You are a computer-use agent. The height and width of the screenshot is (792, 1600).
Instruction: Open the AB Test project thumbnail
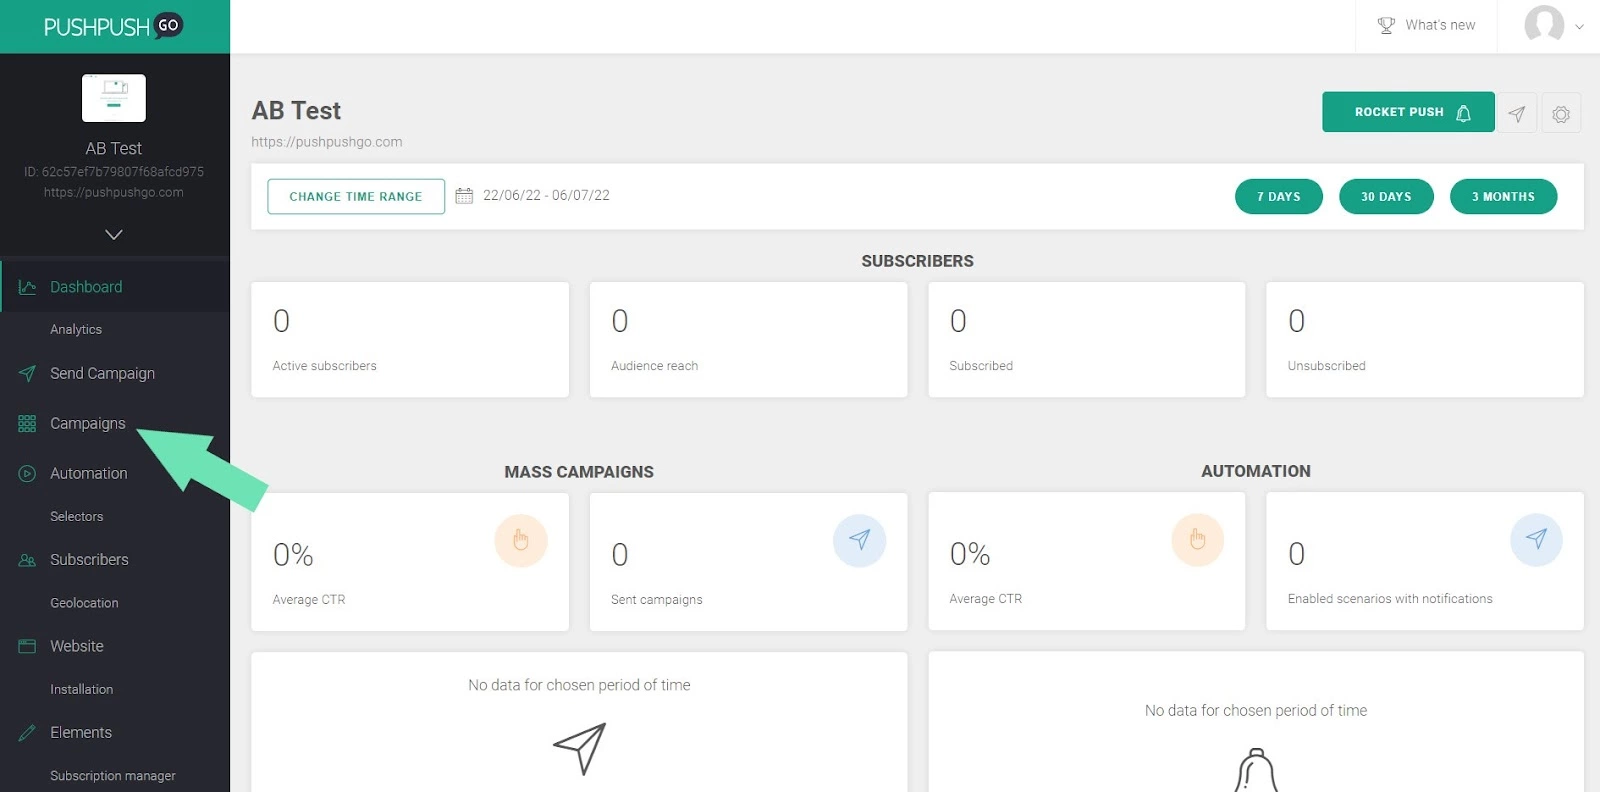pyautogui.click(x=114, y=98)
